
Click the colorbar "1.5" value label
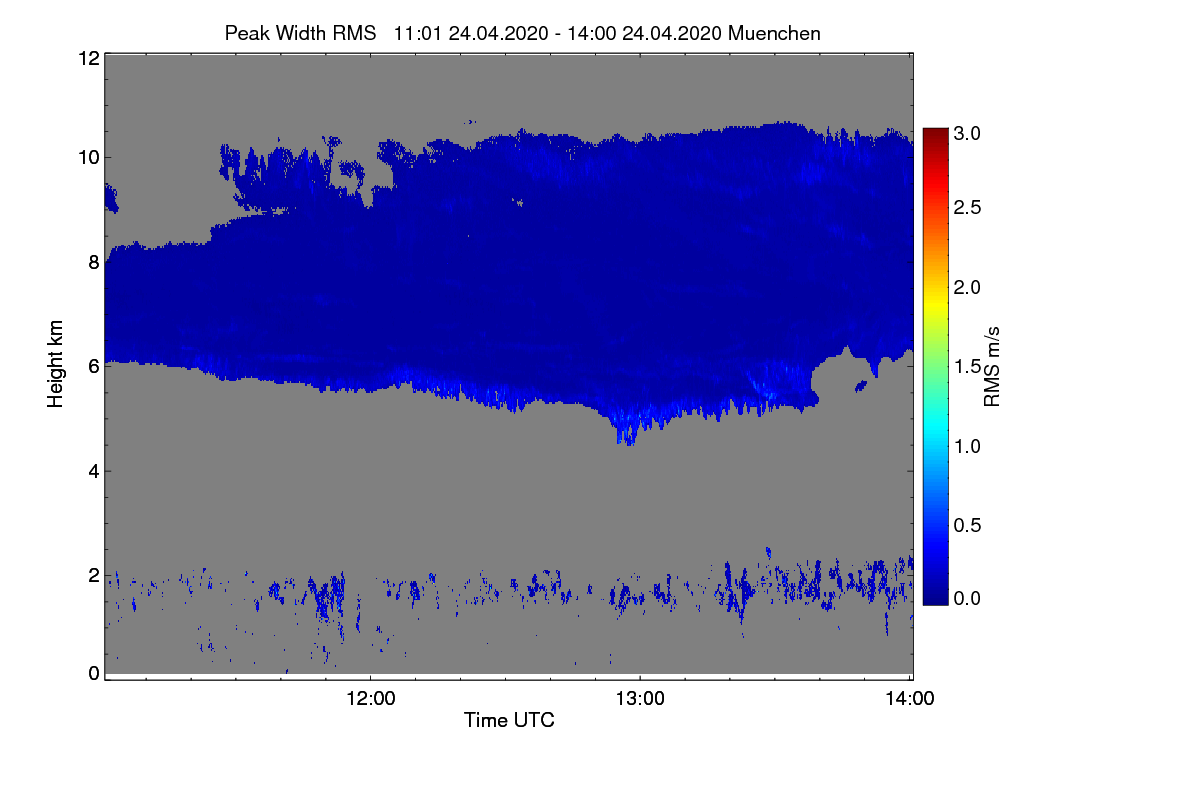tap(966, 367)
